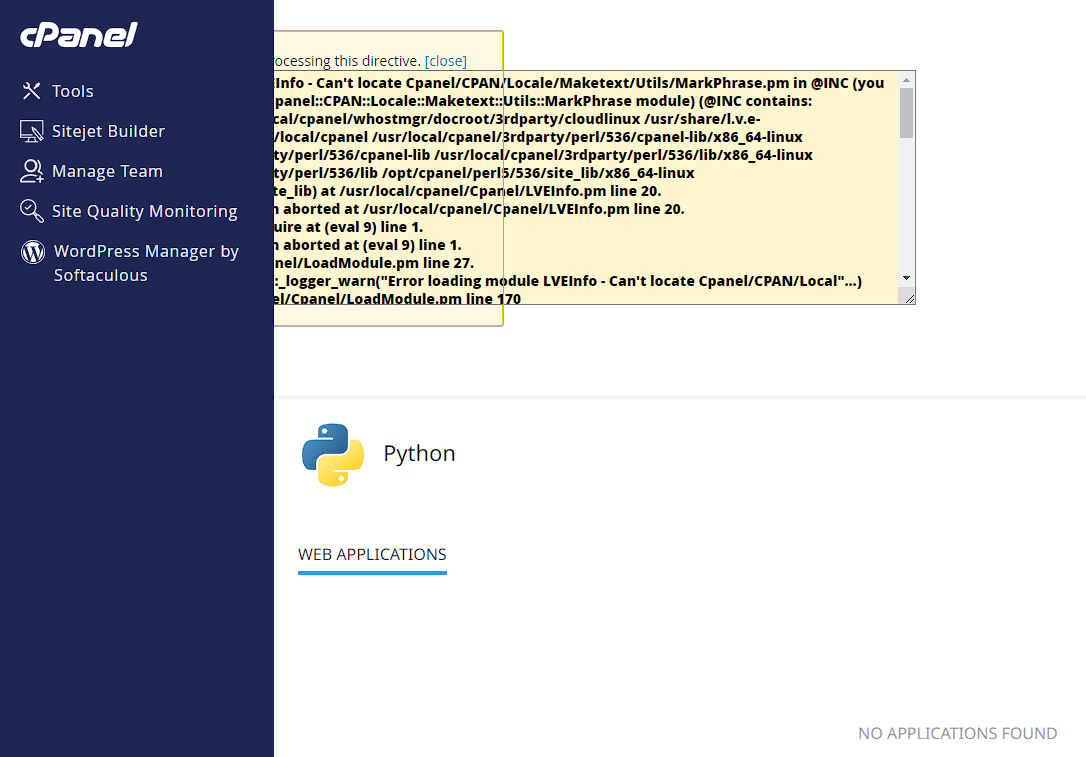Click the error box scrollbar thumb
Image resolution: width=1086 pixels, height=757 pixels.
click(906, 113)
